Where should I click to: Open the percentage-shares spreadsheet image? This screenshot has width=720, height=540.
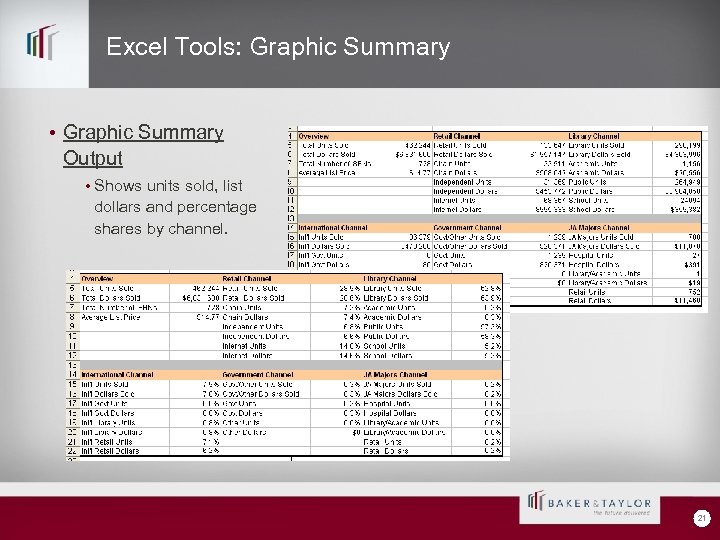coord(288,365)
